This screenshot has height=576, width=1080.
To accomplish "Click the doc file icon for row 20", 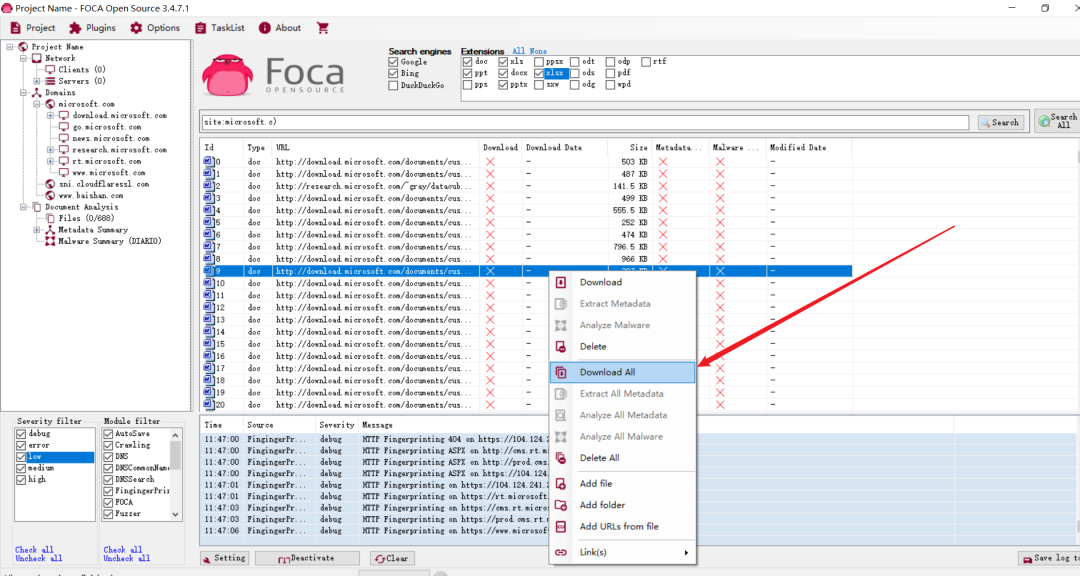I will pos(208,404).
